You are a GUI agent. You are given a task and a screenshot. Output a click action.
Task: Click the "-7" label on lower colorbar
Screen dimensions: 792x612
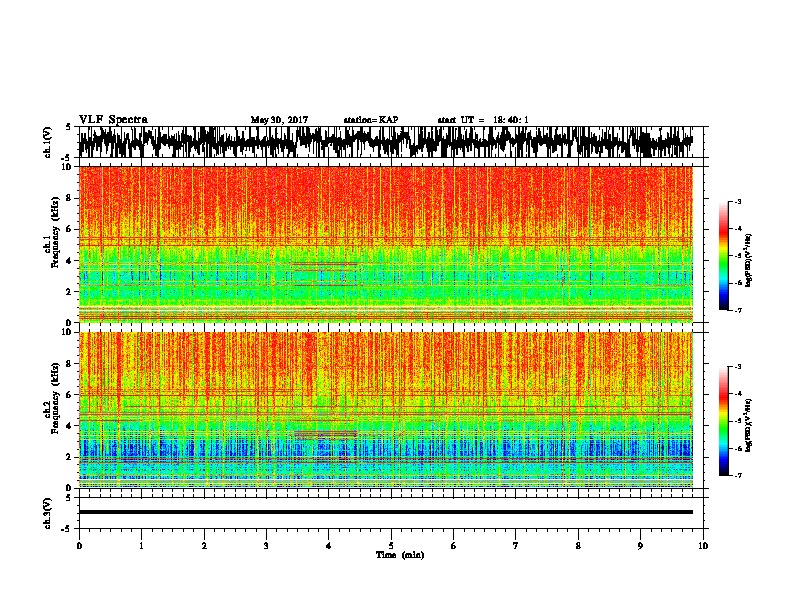click(x=738, y=476)
